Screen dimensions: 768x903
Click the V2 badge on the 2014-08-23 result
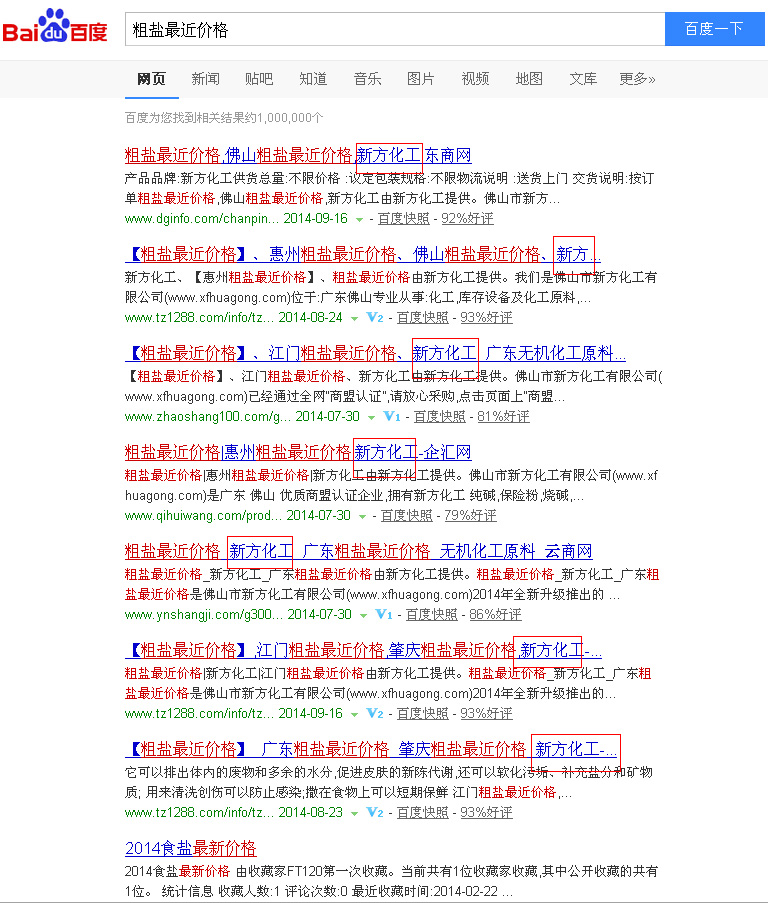(x=375, y=813)
